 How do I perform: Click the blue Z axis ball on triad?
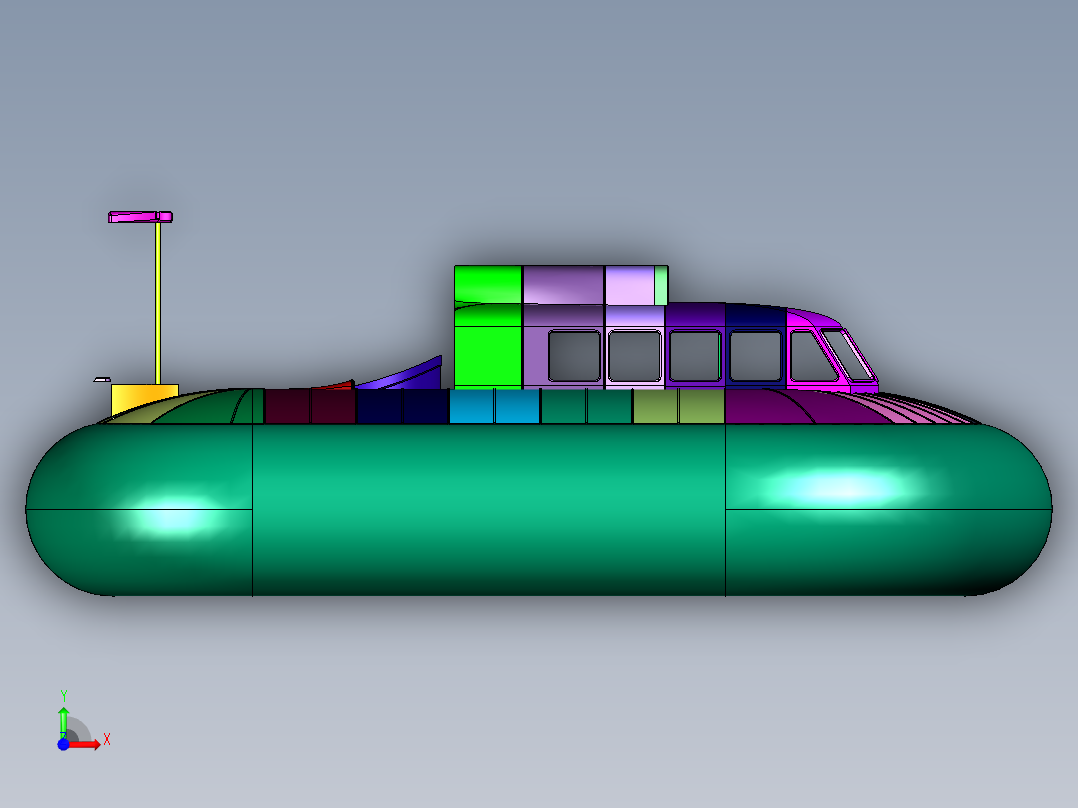point(63,745)
